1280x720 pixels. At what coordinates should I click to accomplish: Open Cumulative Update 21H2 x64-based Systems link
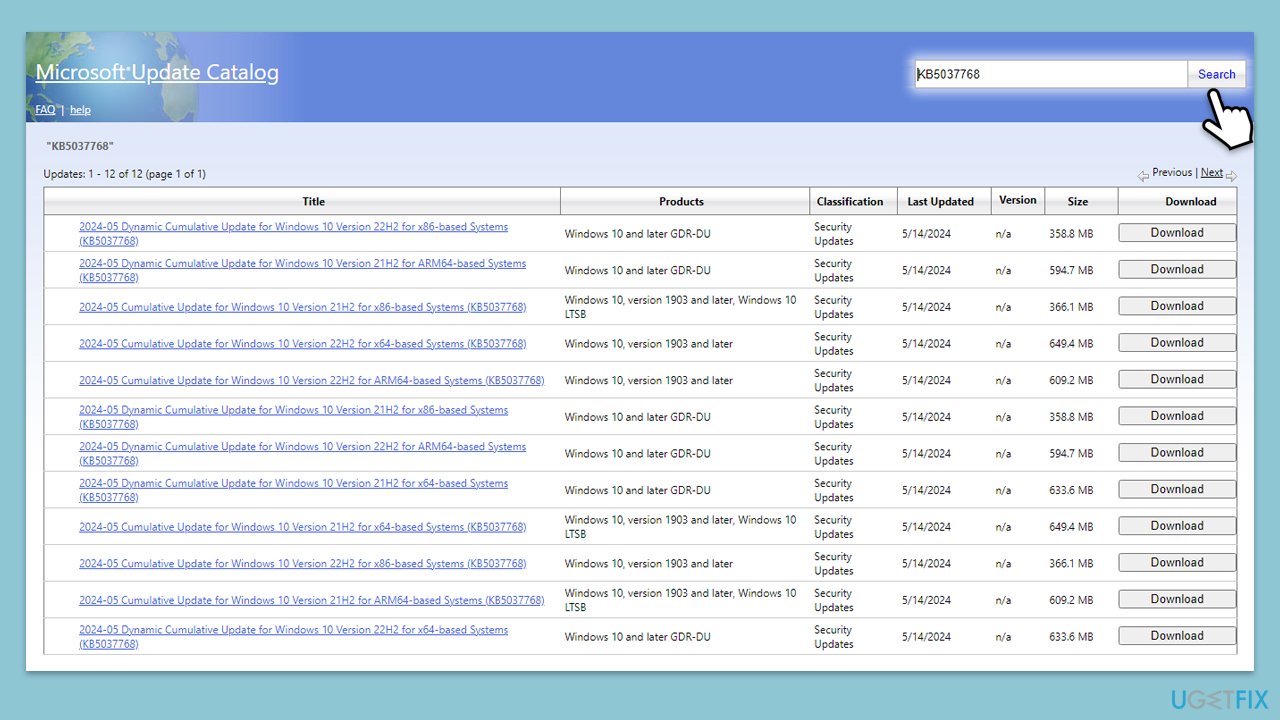pyautogui.click(x=302, y=527)
